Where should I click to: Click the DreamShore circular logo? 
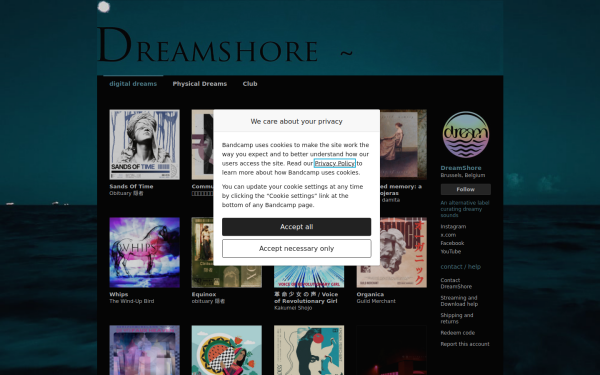click(465, 135)
